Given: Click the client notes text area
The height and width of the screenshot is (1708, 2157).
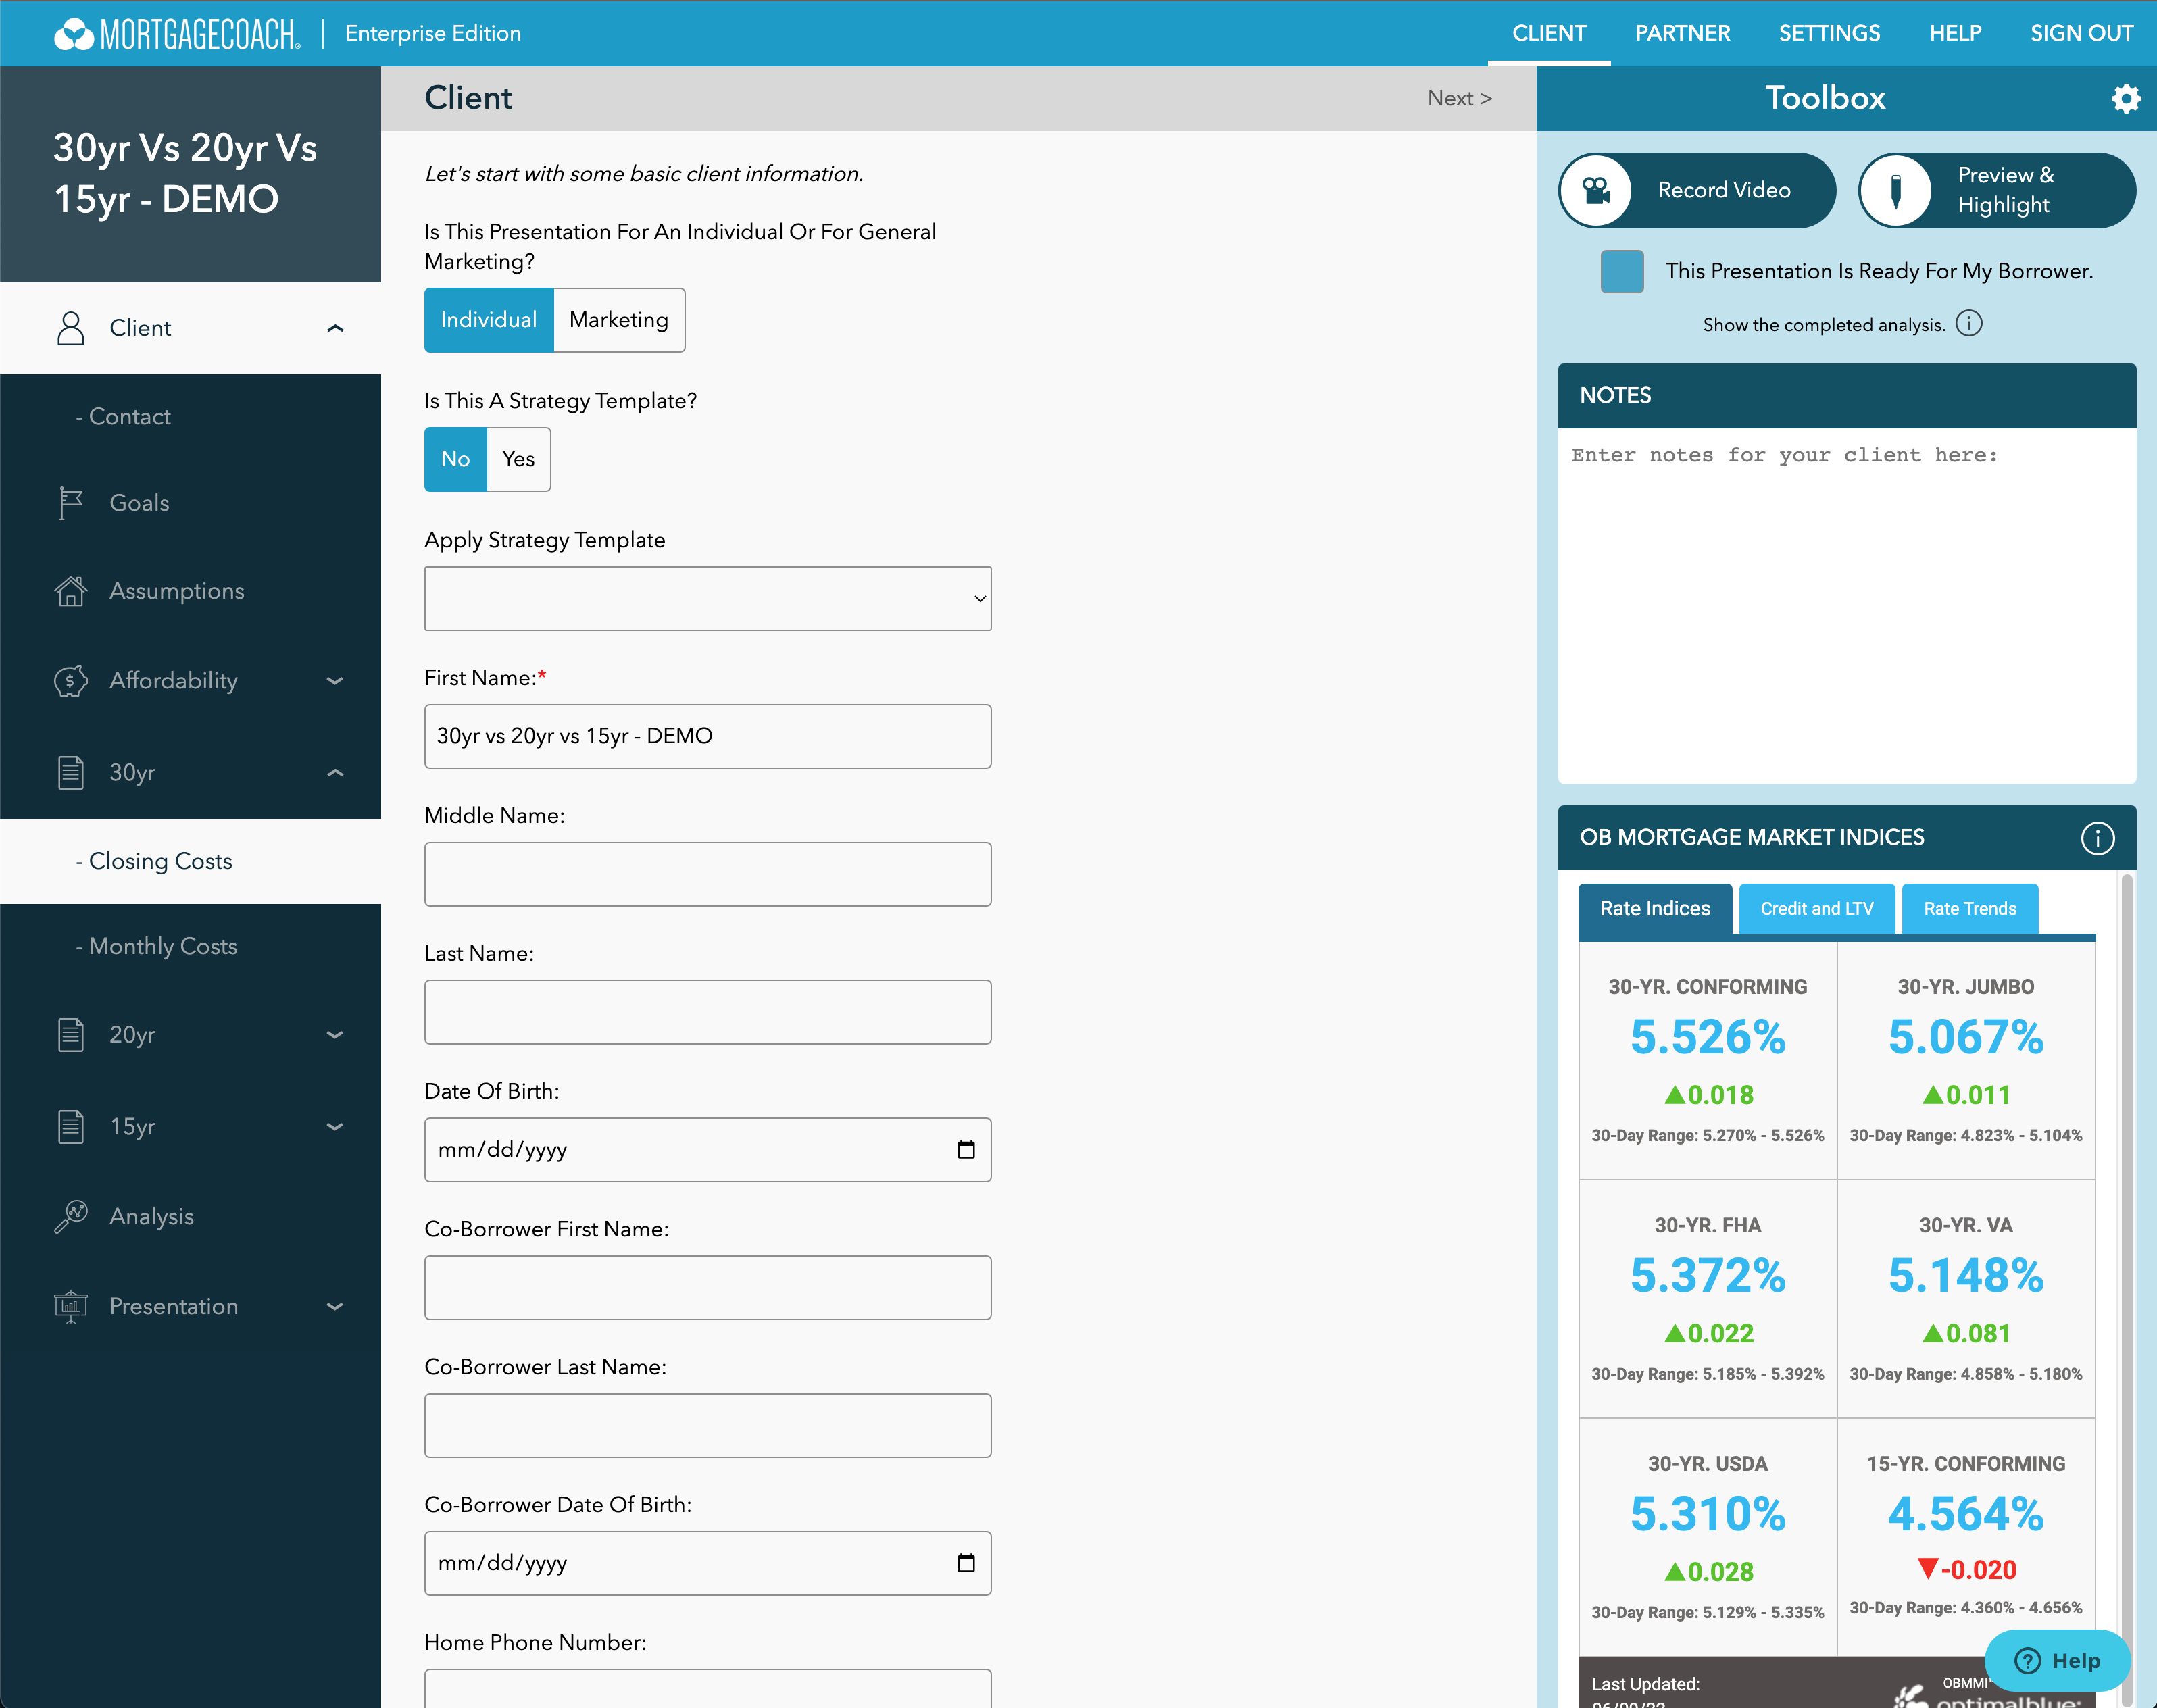Looking at the screenshot, I should pyautogui.click(x=1847, y=606).
